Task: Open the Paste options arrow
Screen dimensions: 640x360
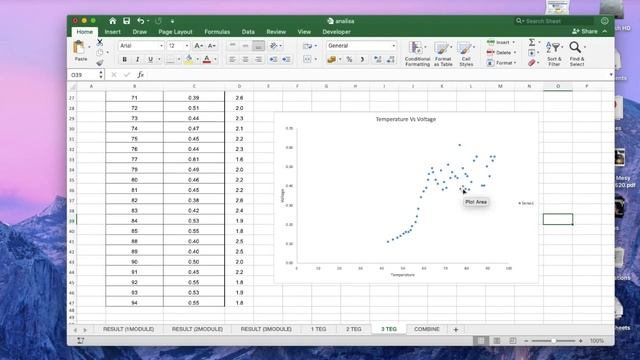Action: [x=89, y=47]
